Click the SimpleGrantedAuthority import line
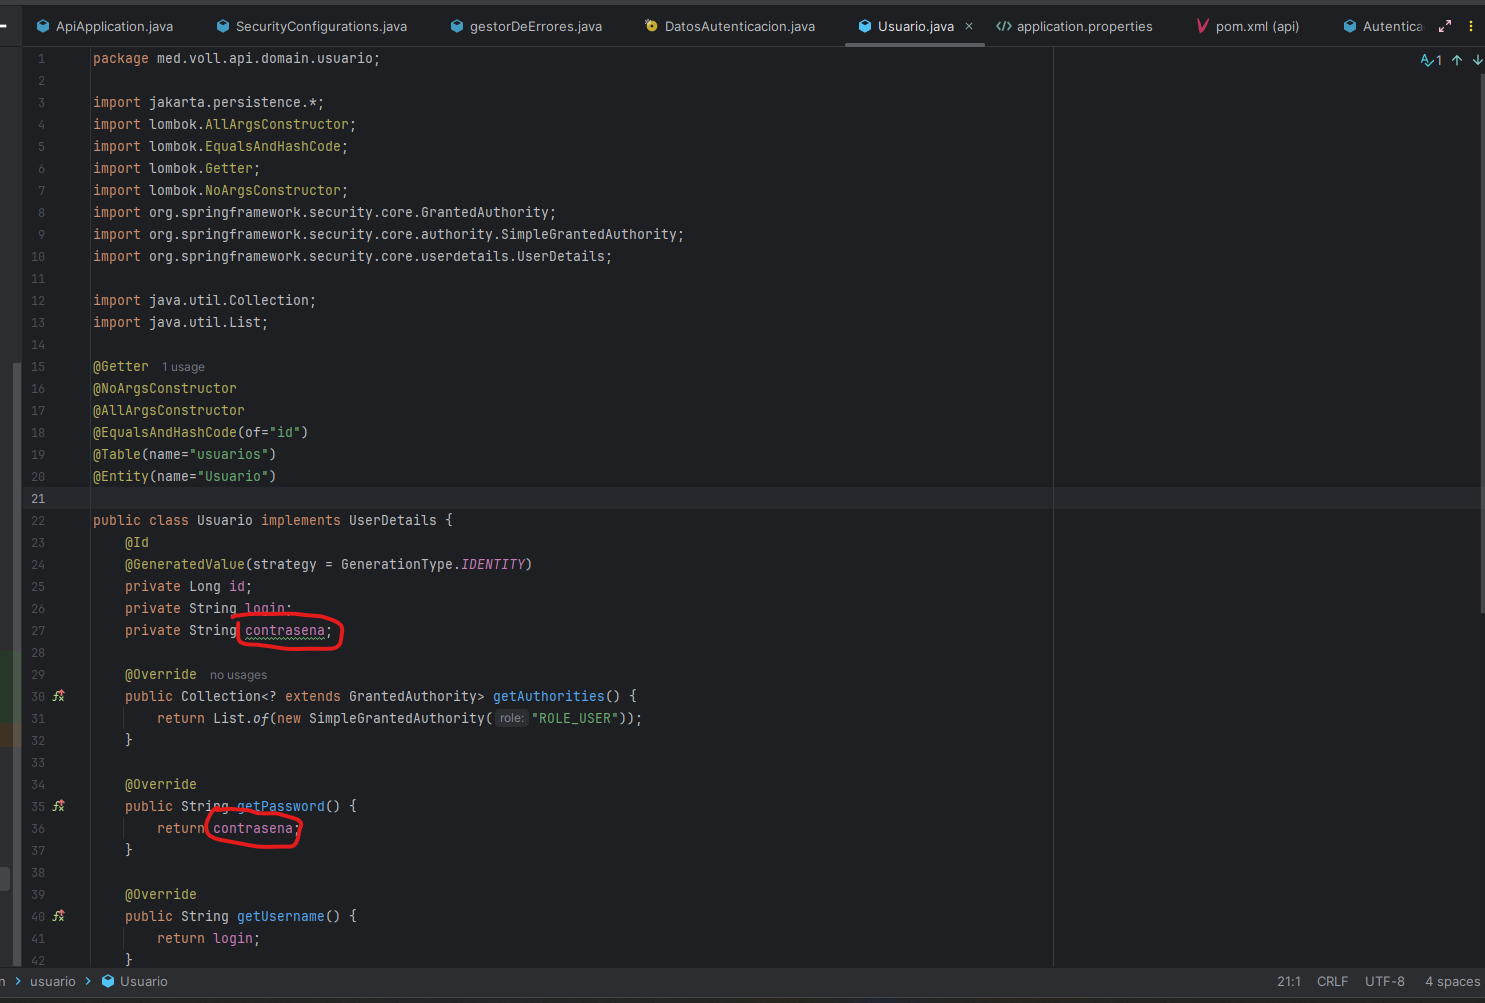 389,234
